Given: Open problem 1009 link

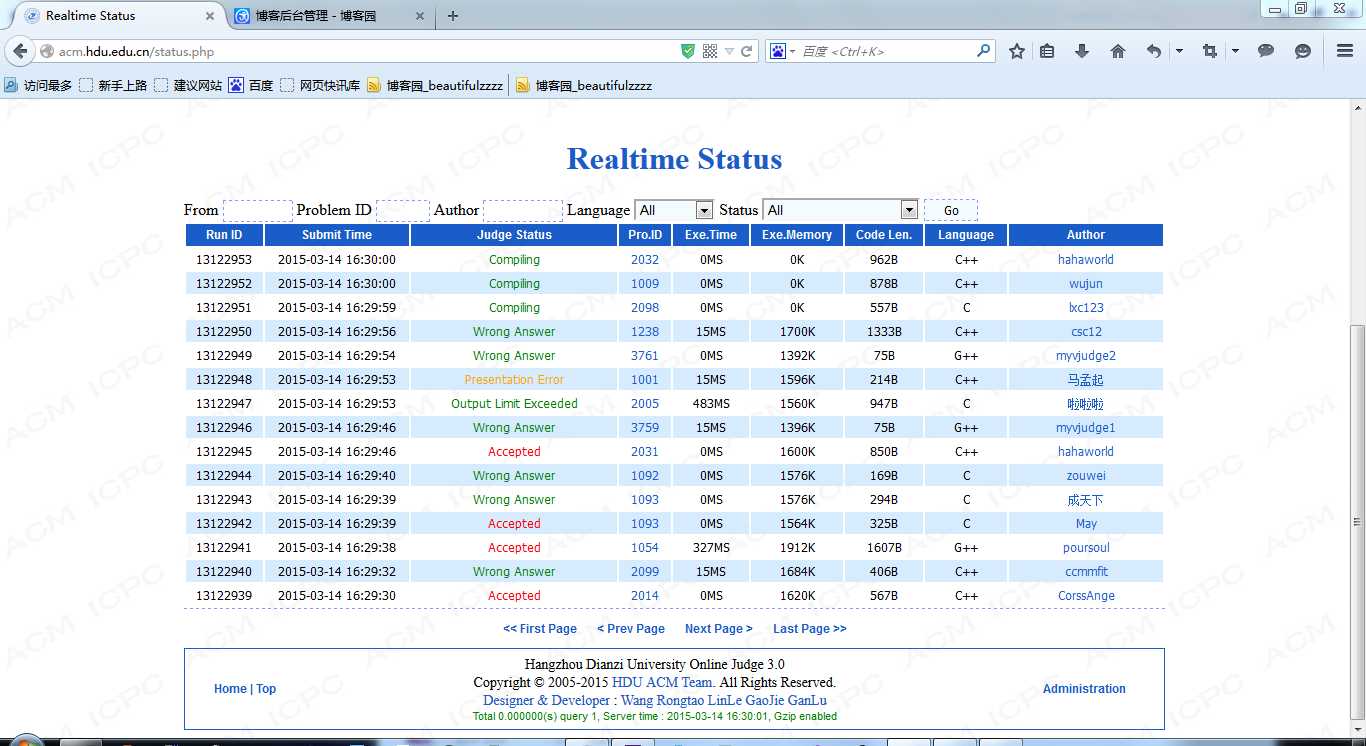Looking at the screenshot, I should [x=645, y=284].
